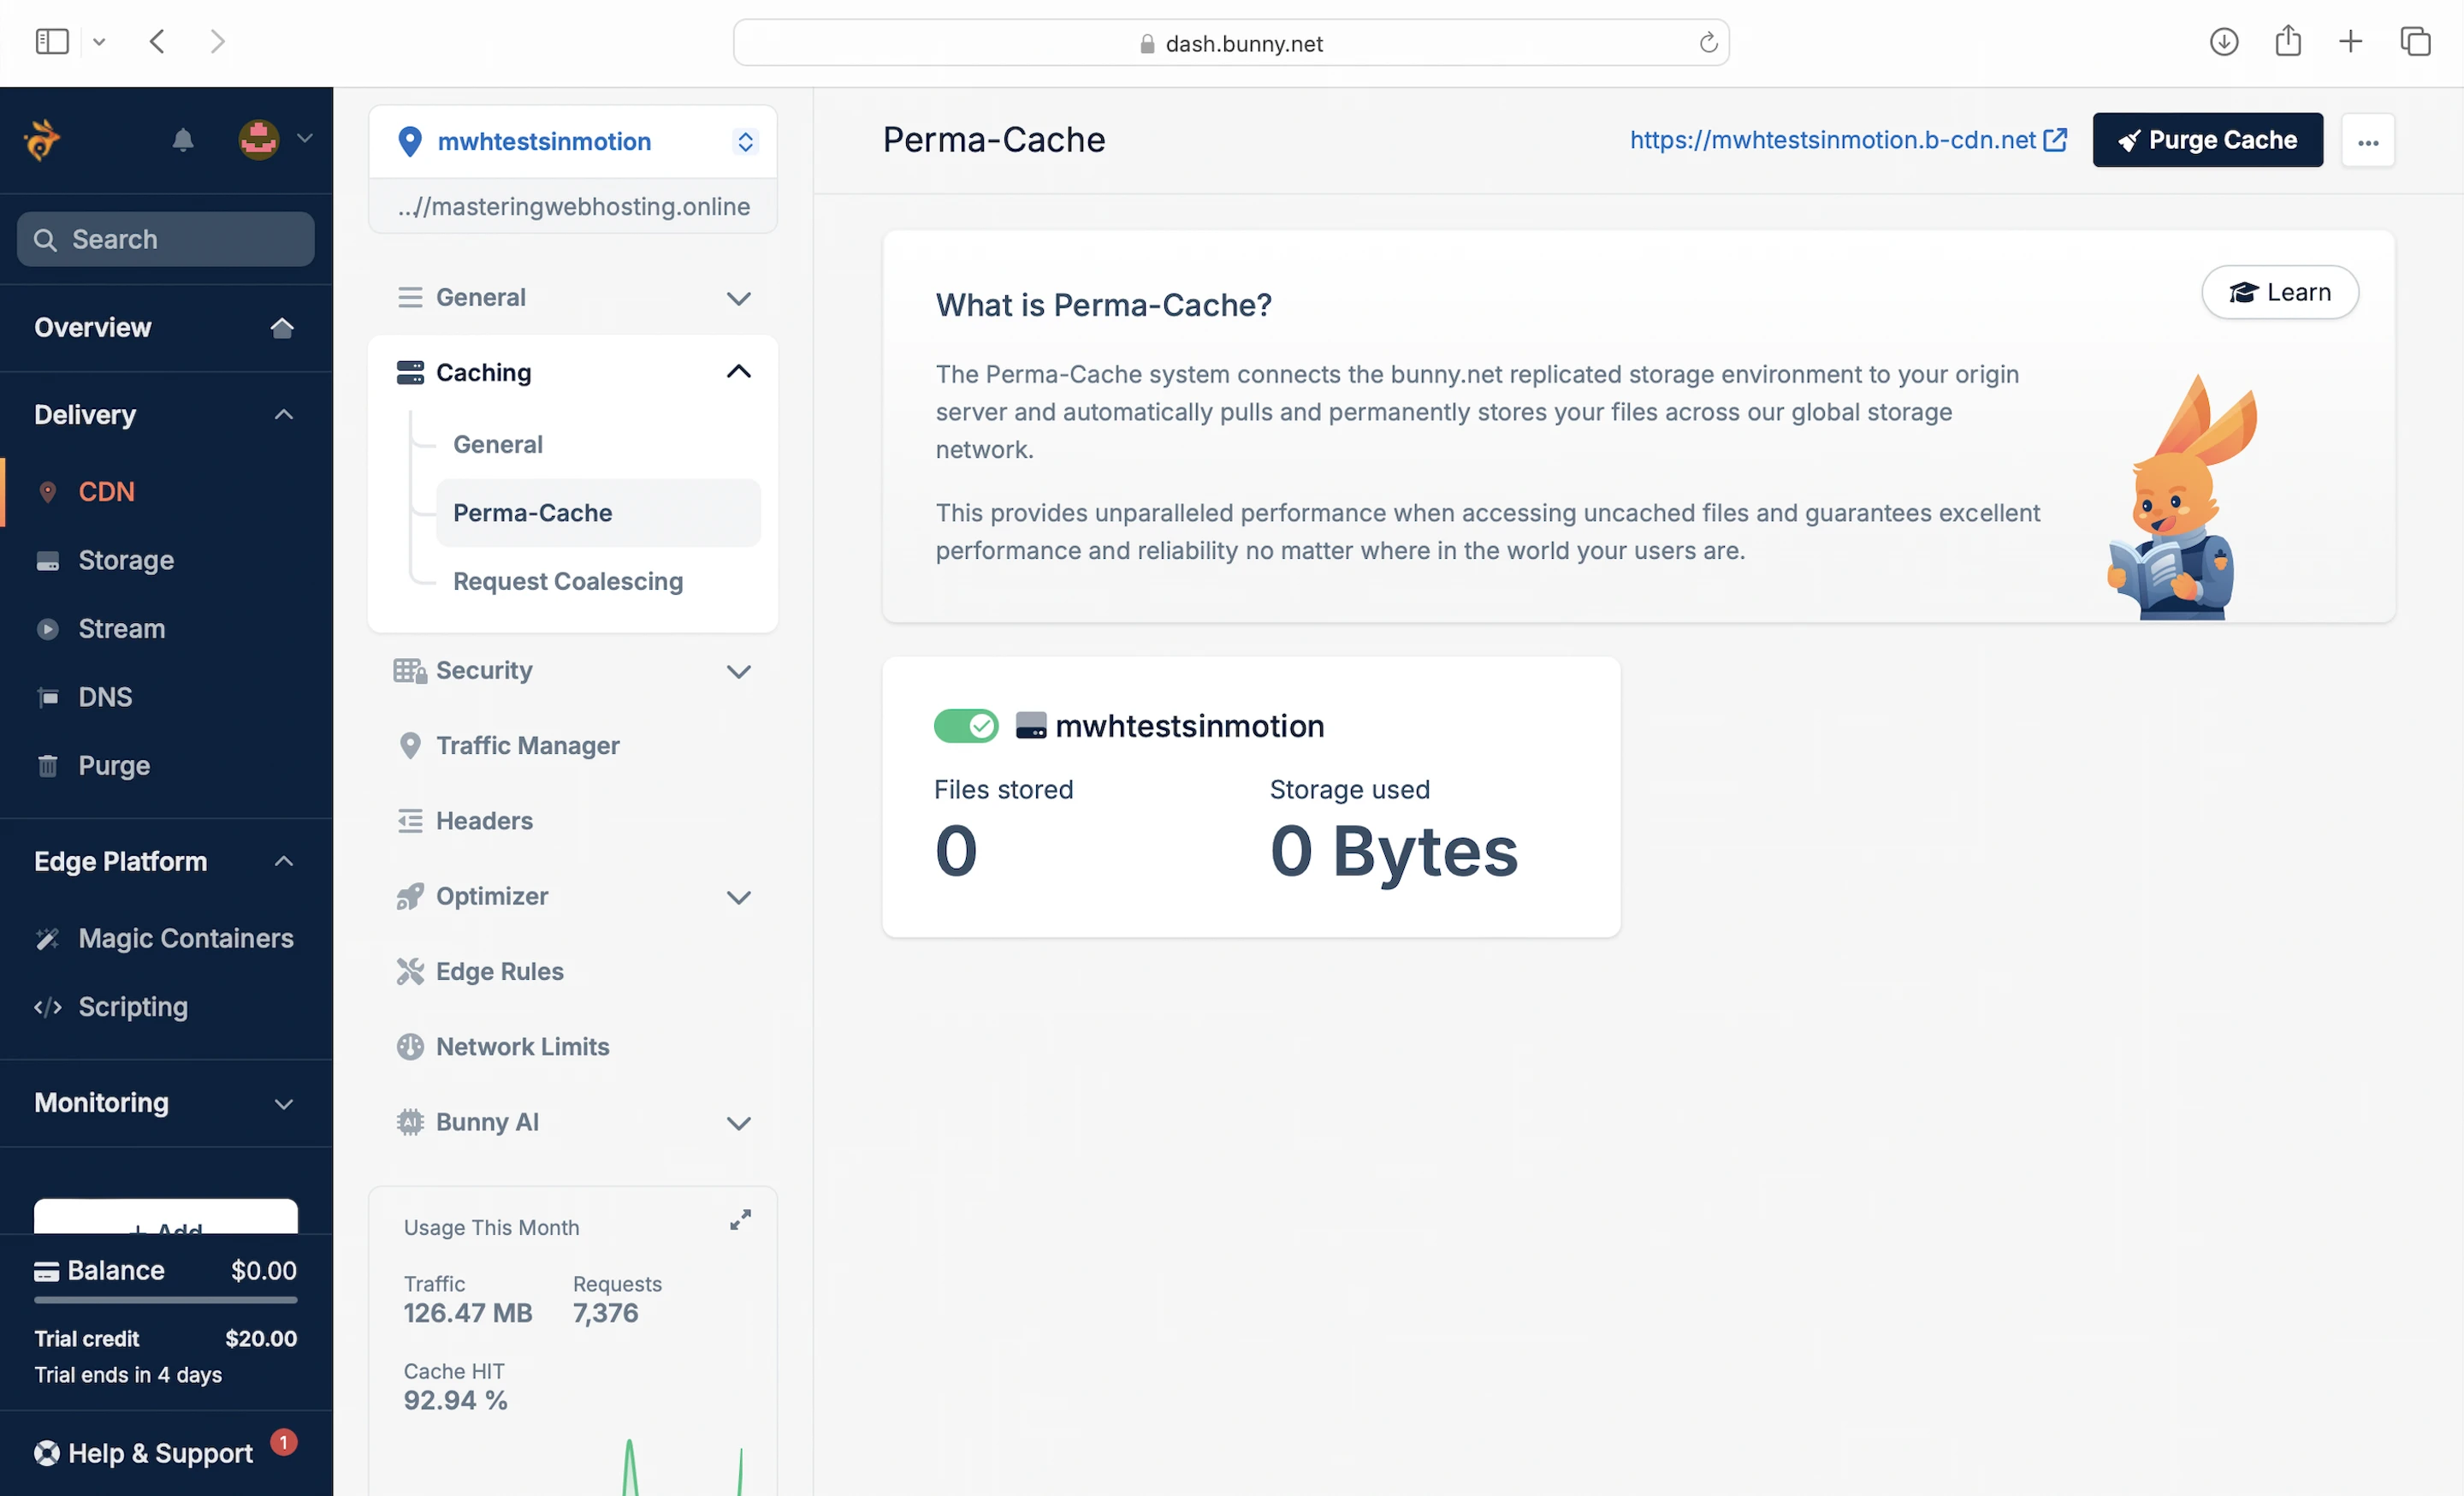Click the bunny.net logo icon
This screenshot has height=1496, width=2464.
point(42,140)
